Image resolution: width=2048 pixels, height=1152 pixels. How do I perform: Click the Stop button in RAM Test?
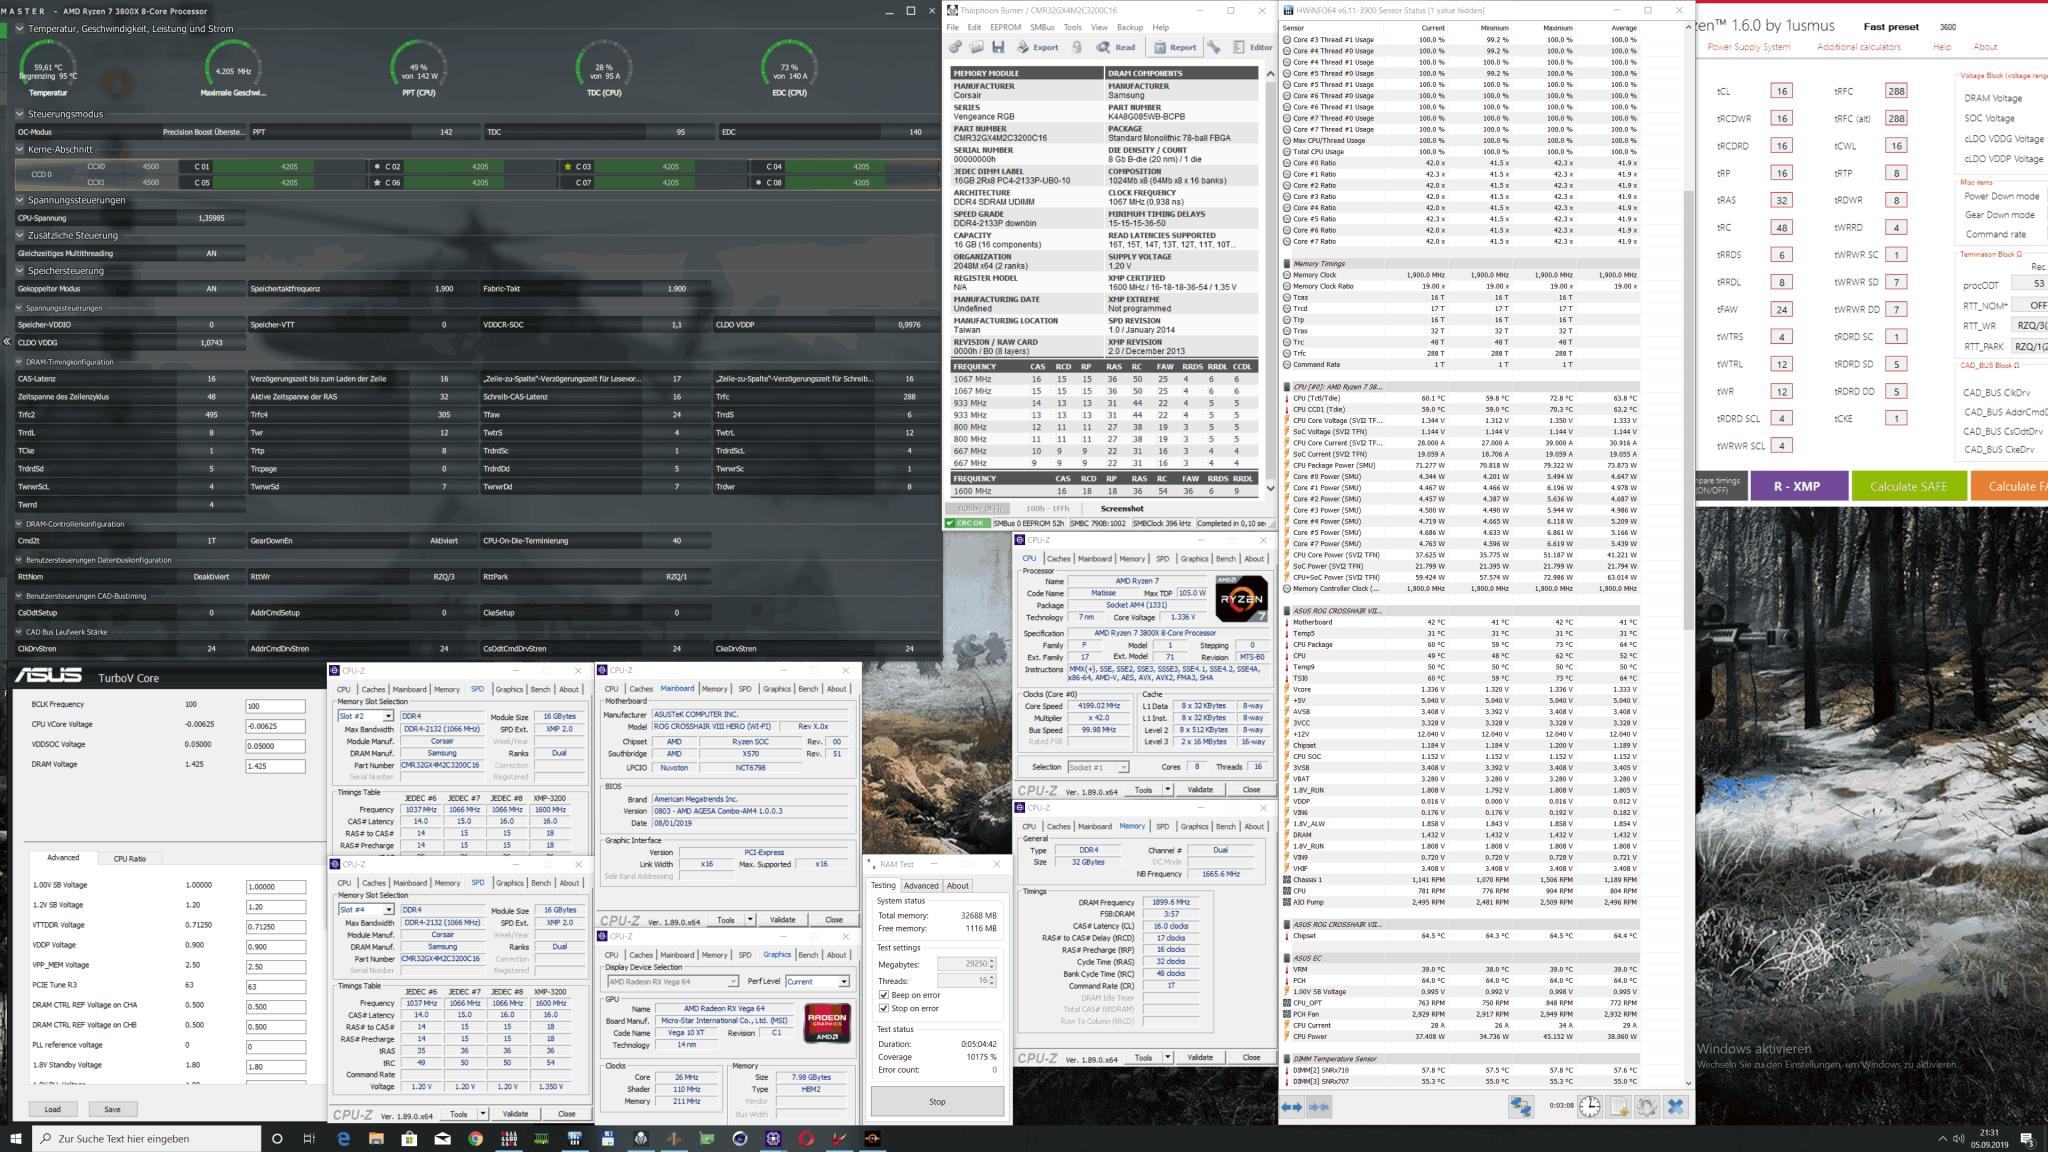[937, 1101]
